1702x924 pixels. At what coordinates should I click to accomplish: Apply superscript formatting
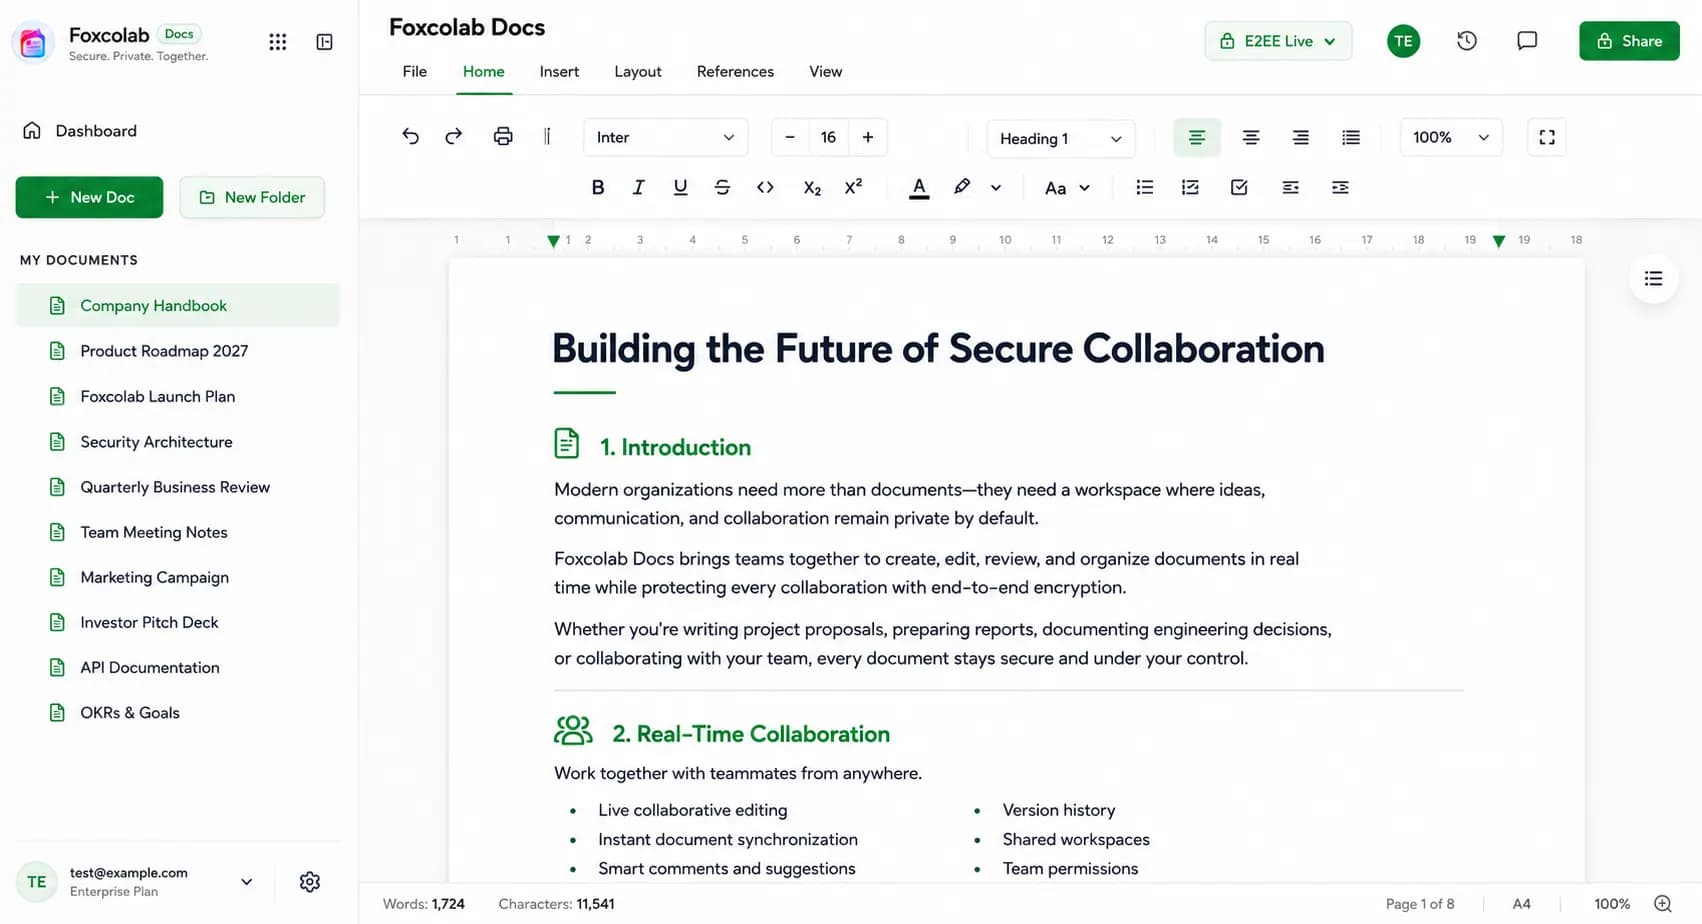point(853,187)
